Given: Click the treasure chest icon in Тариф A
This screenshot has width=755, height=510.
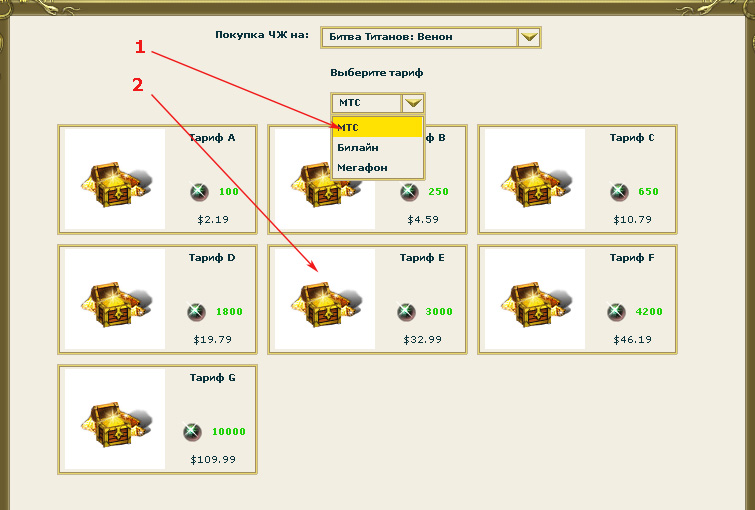Looking at the screenshot, I should (x=114, y=179).
